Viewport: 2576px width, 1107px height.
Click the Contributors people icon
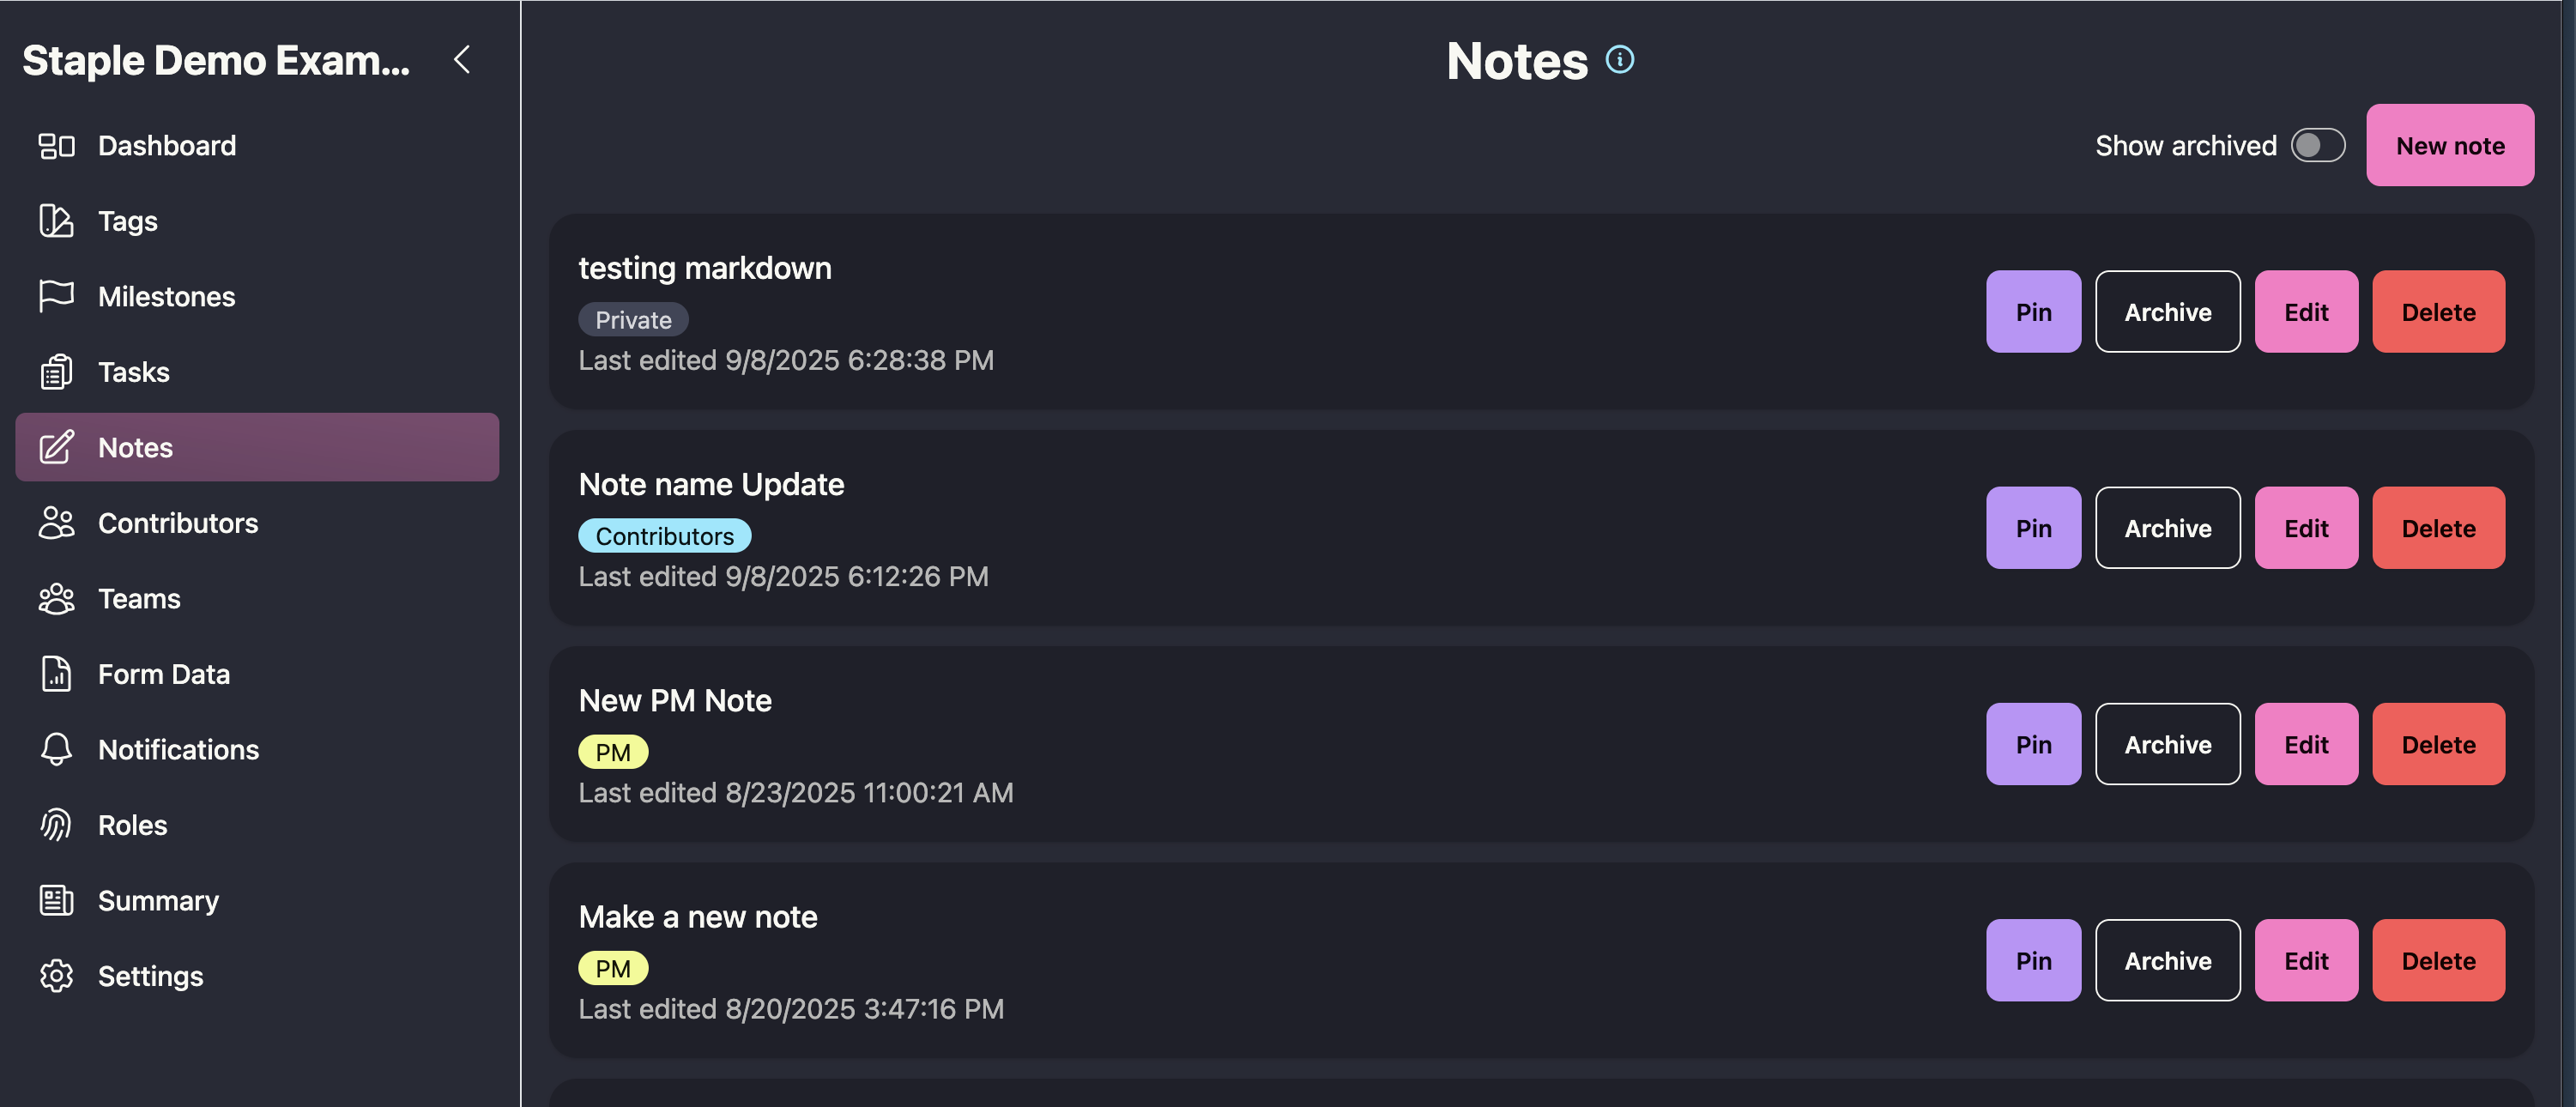click(x=56, y=523)
